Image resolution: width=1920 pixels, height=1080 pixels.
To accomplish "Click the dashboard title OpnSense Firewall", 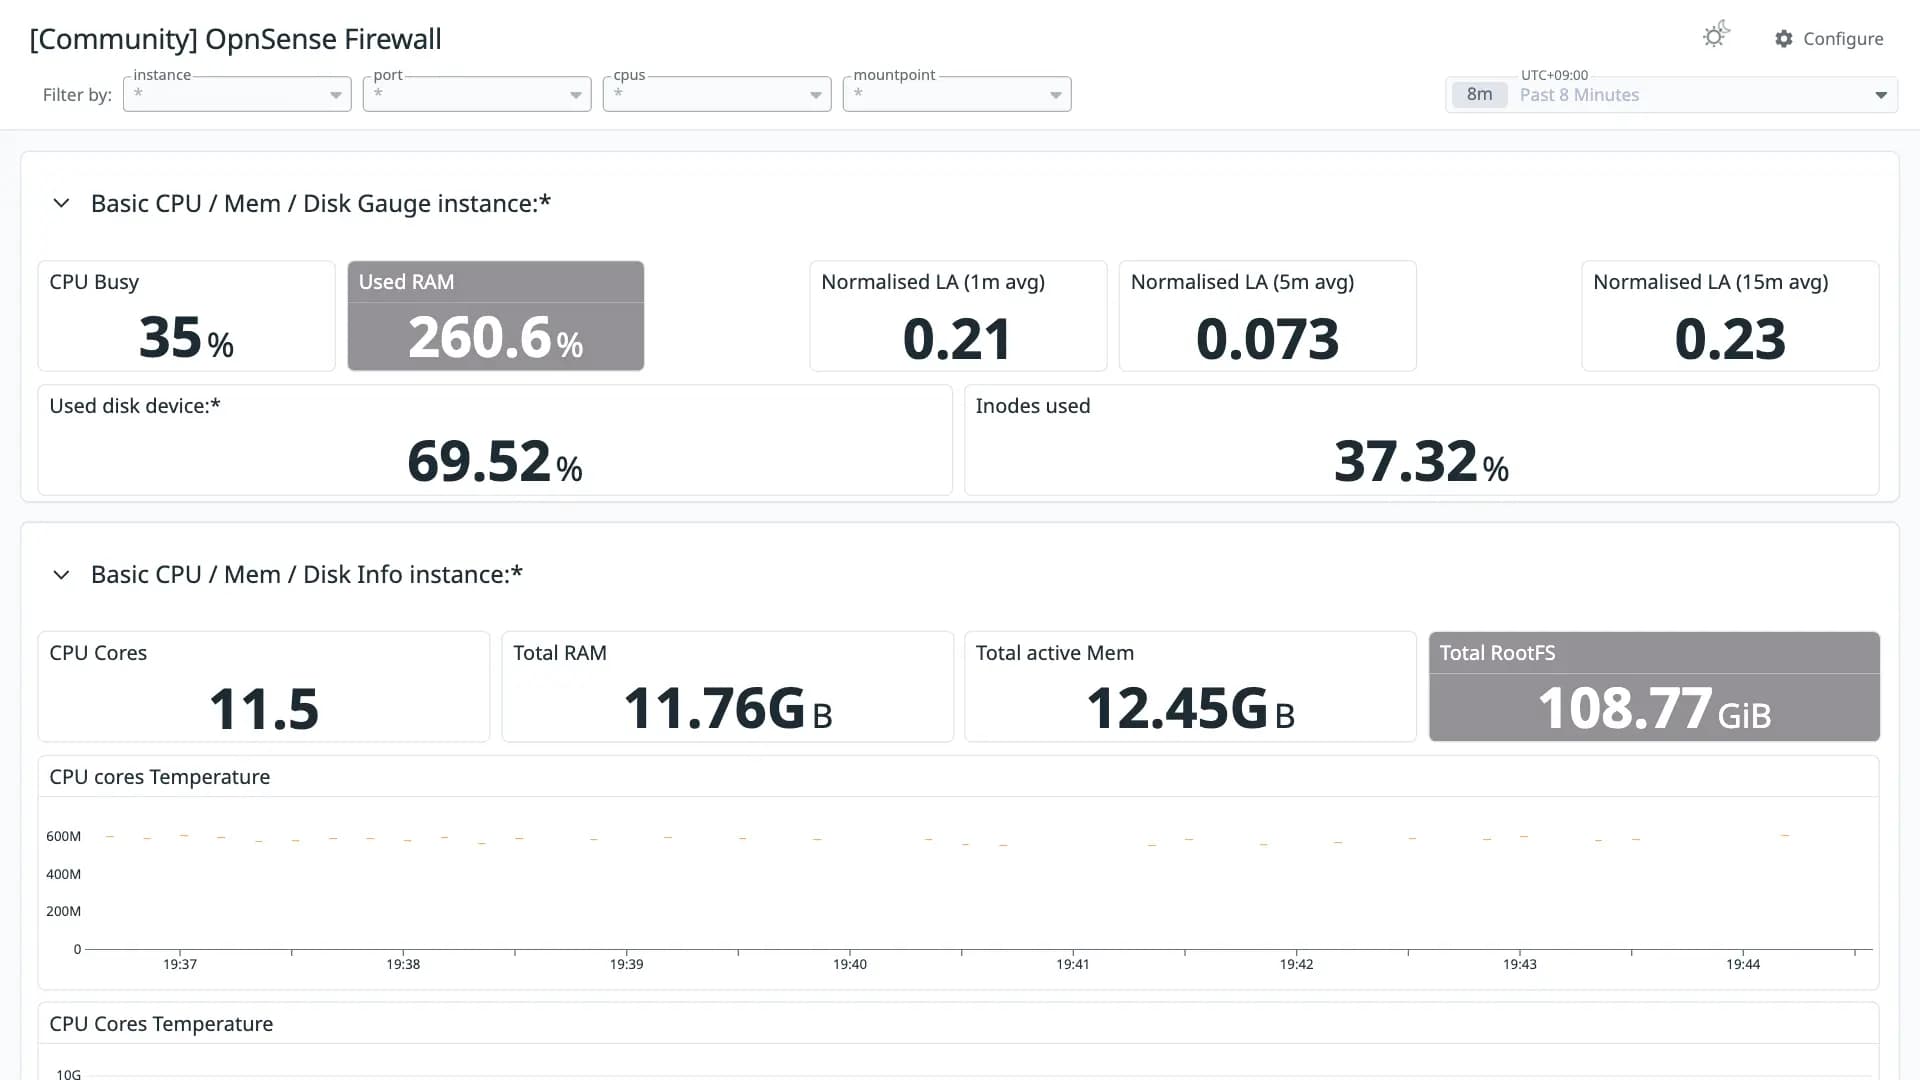I will click(x=235, y=39).
